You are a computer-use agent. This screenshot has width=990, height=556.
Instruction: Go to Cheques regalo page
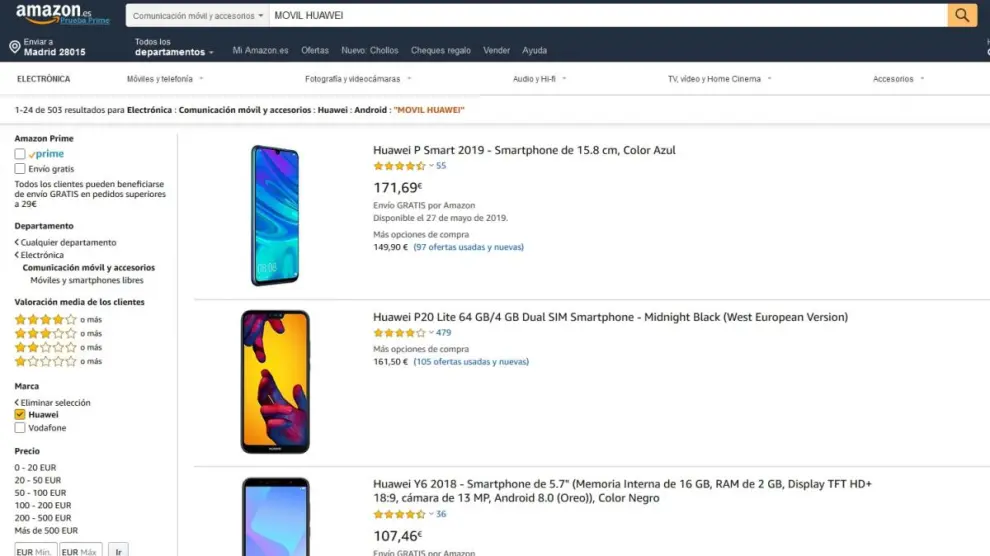pos(440,51)
